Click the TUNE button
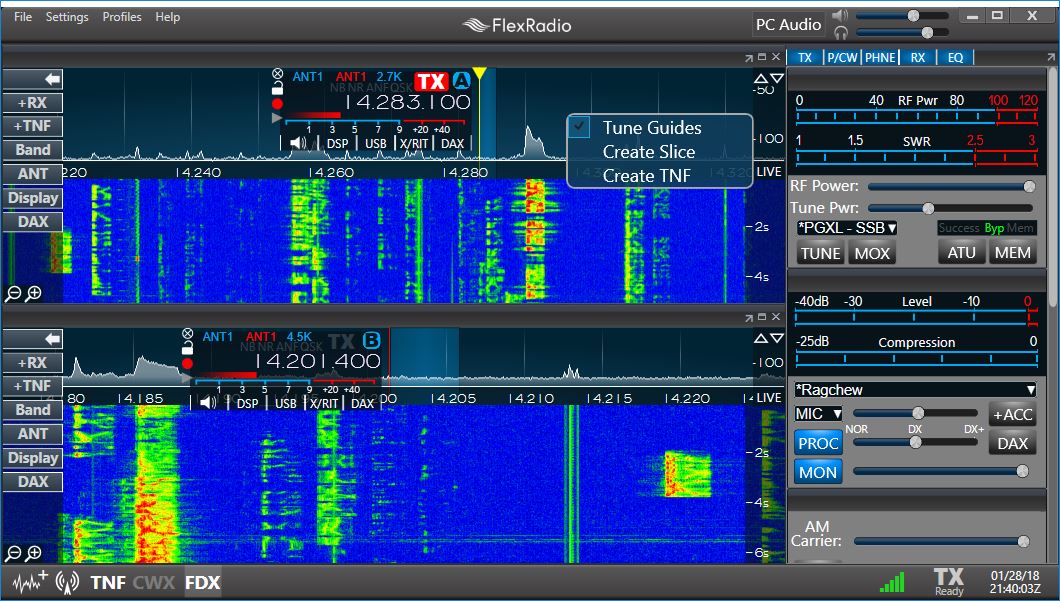The height and width of the screenshot is (601, 1060). click(819, 252)
